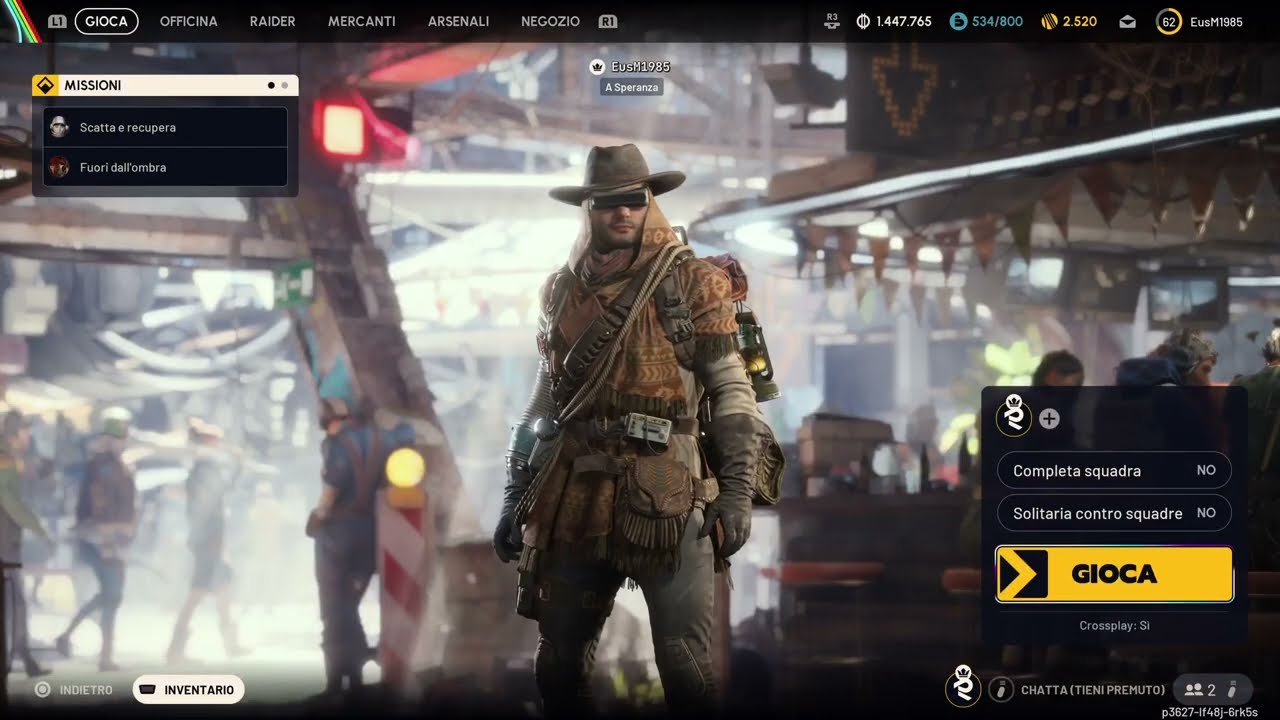Click the session code p3627-lf48j-6rk5s

point(1210,712)
